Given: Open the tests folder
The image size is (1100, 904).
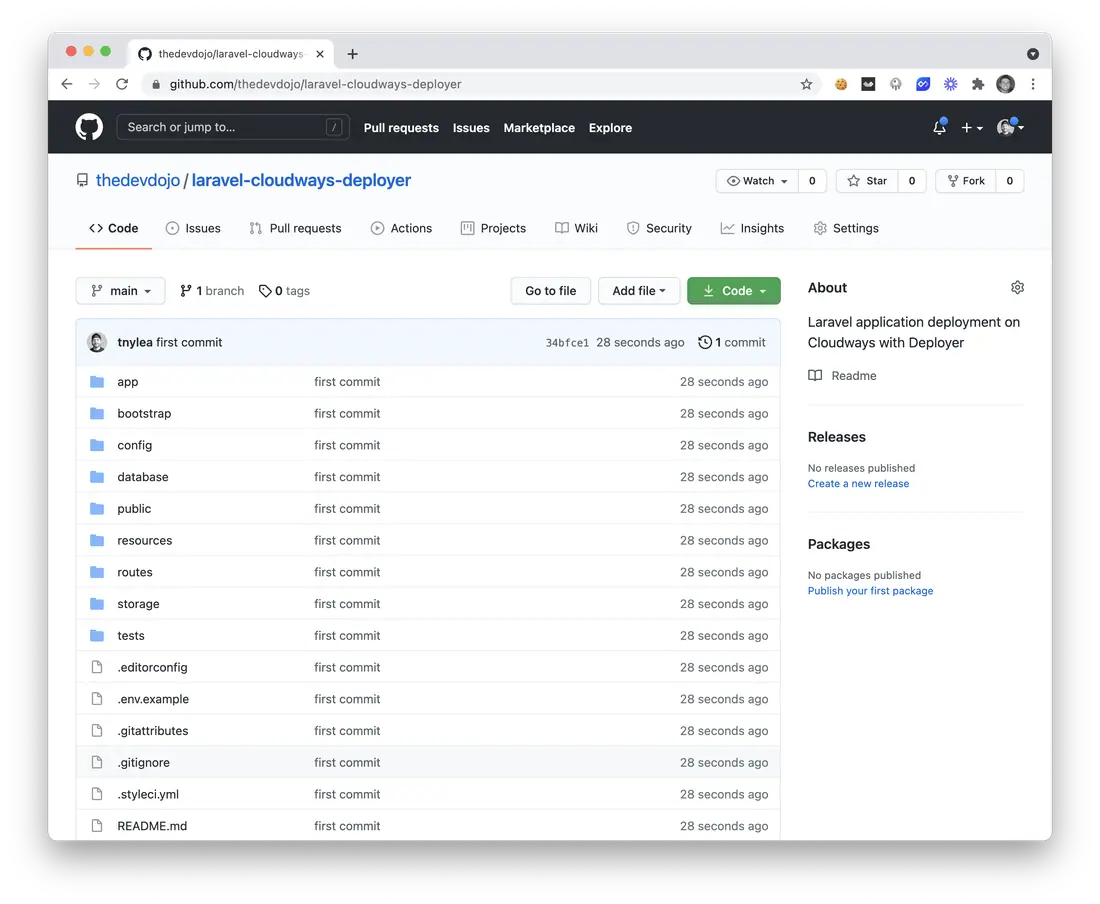Looking at the screenshot, I should point(130,636).
